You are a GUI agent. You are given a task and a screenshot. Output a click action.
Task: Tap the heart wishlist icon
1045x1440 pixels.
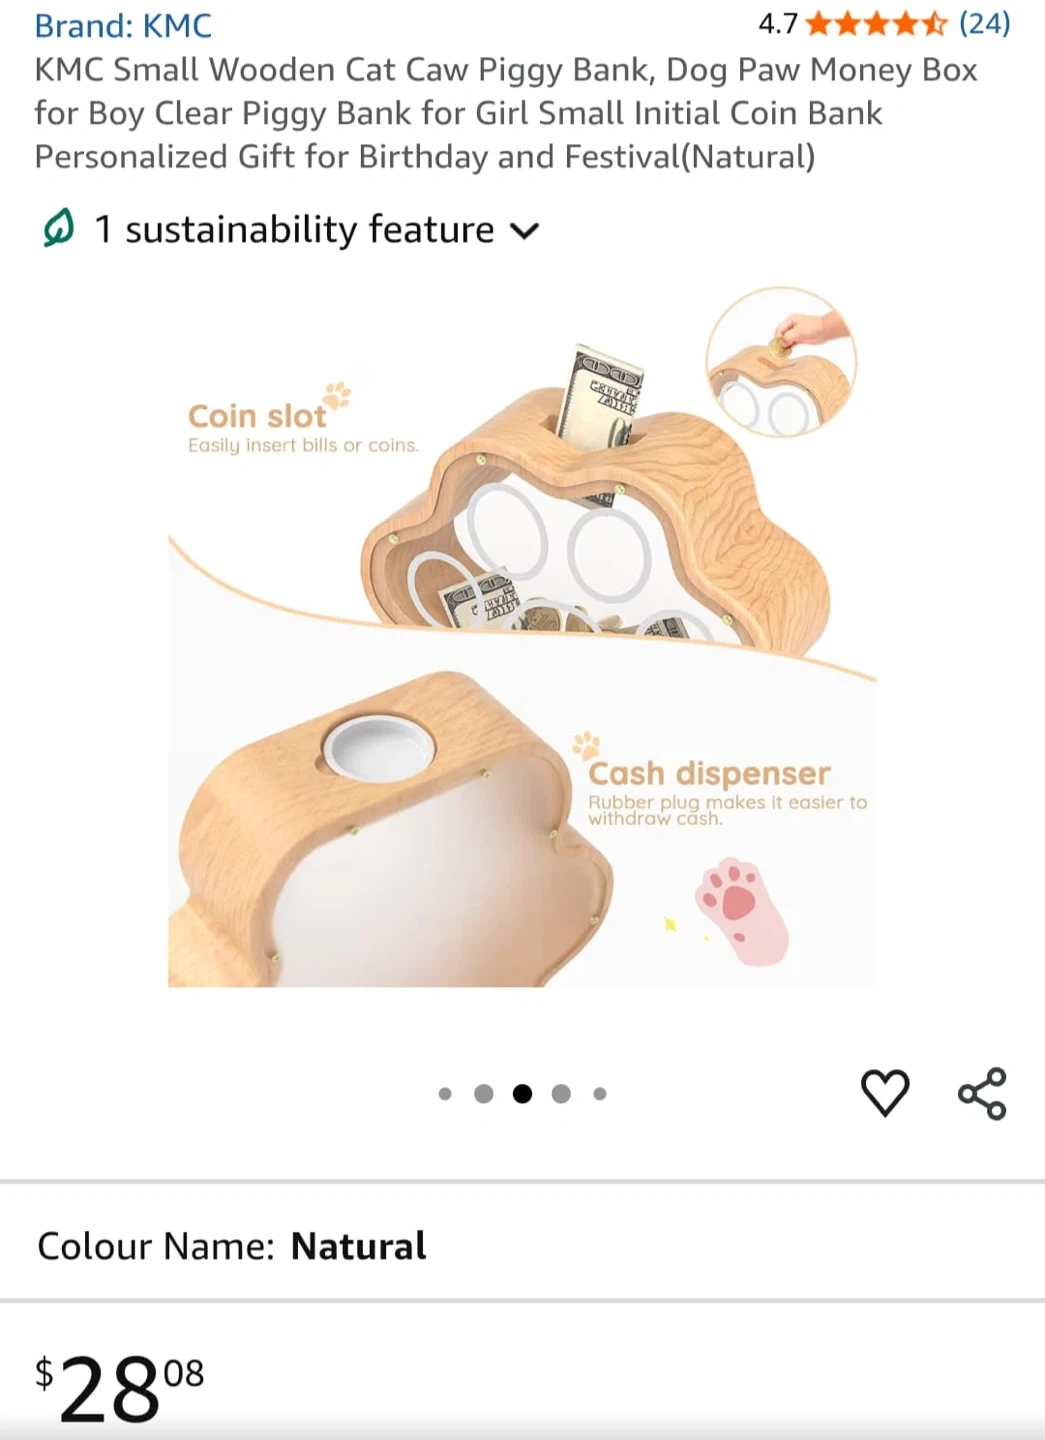[885, 1092]
